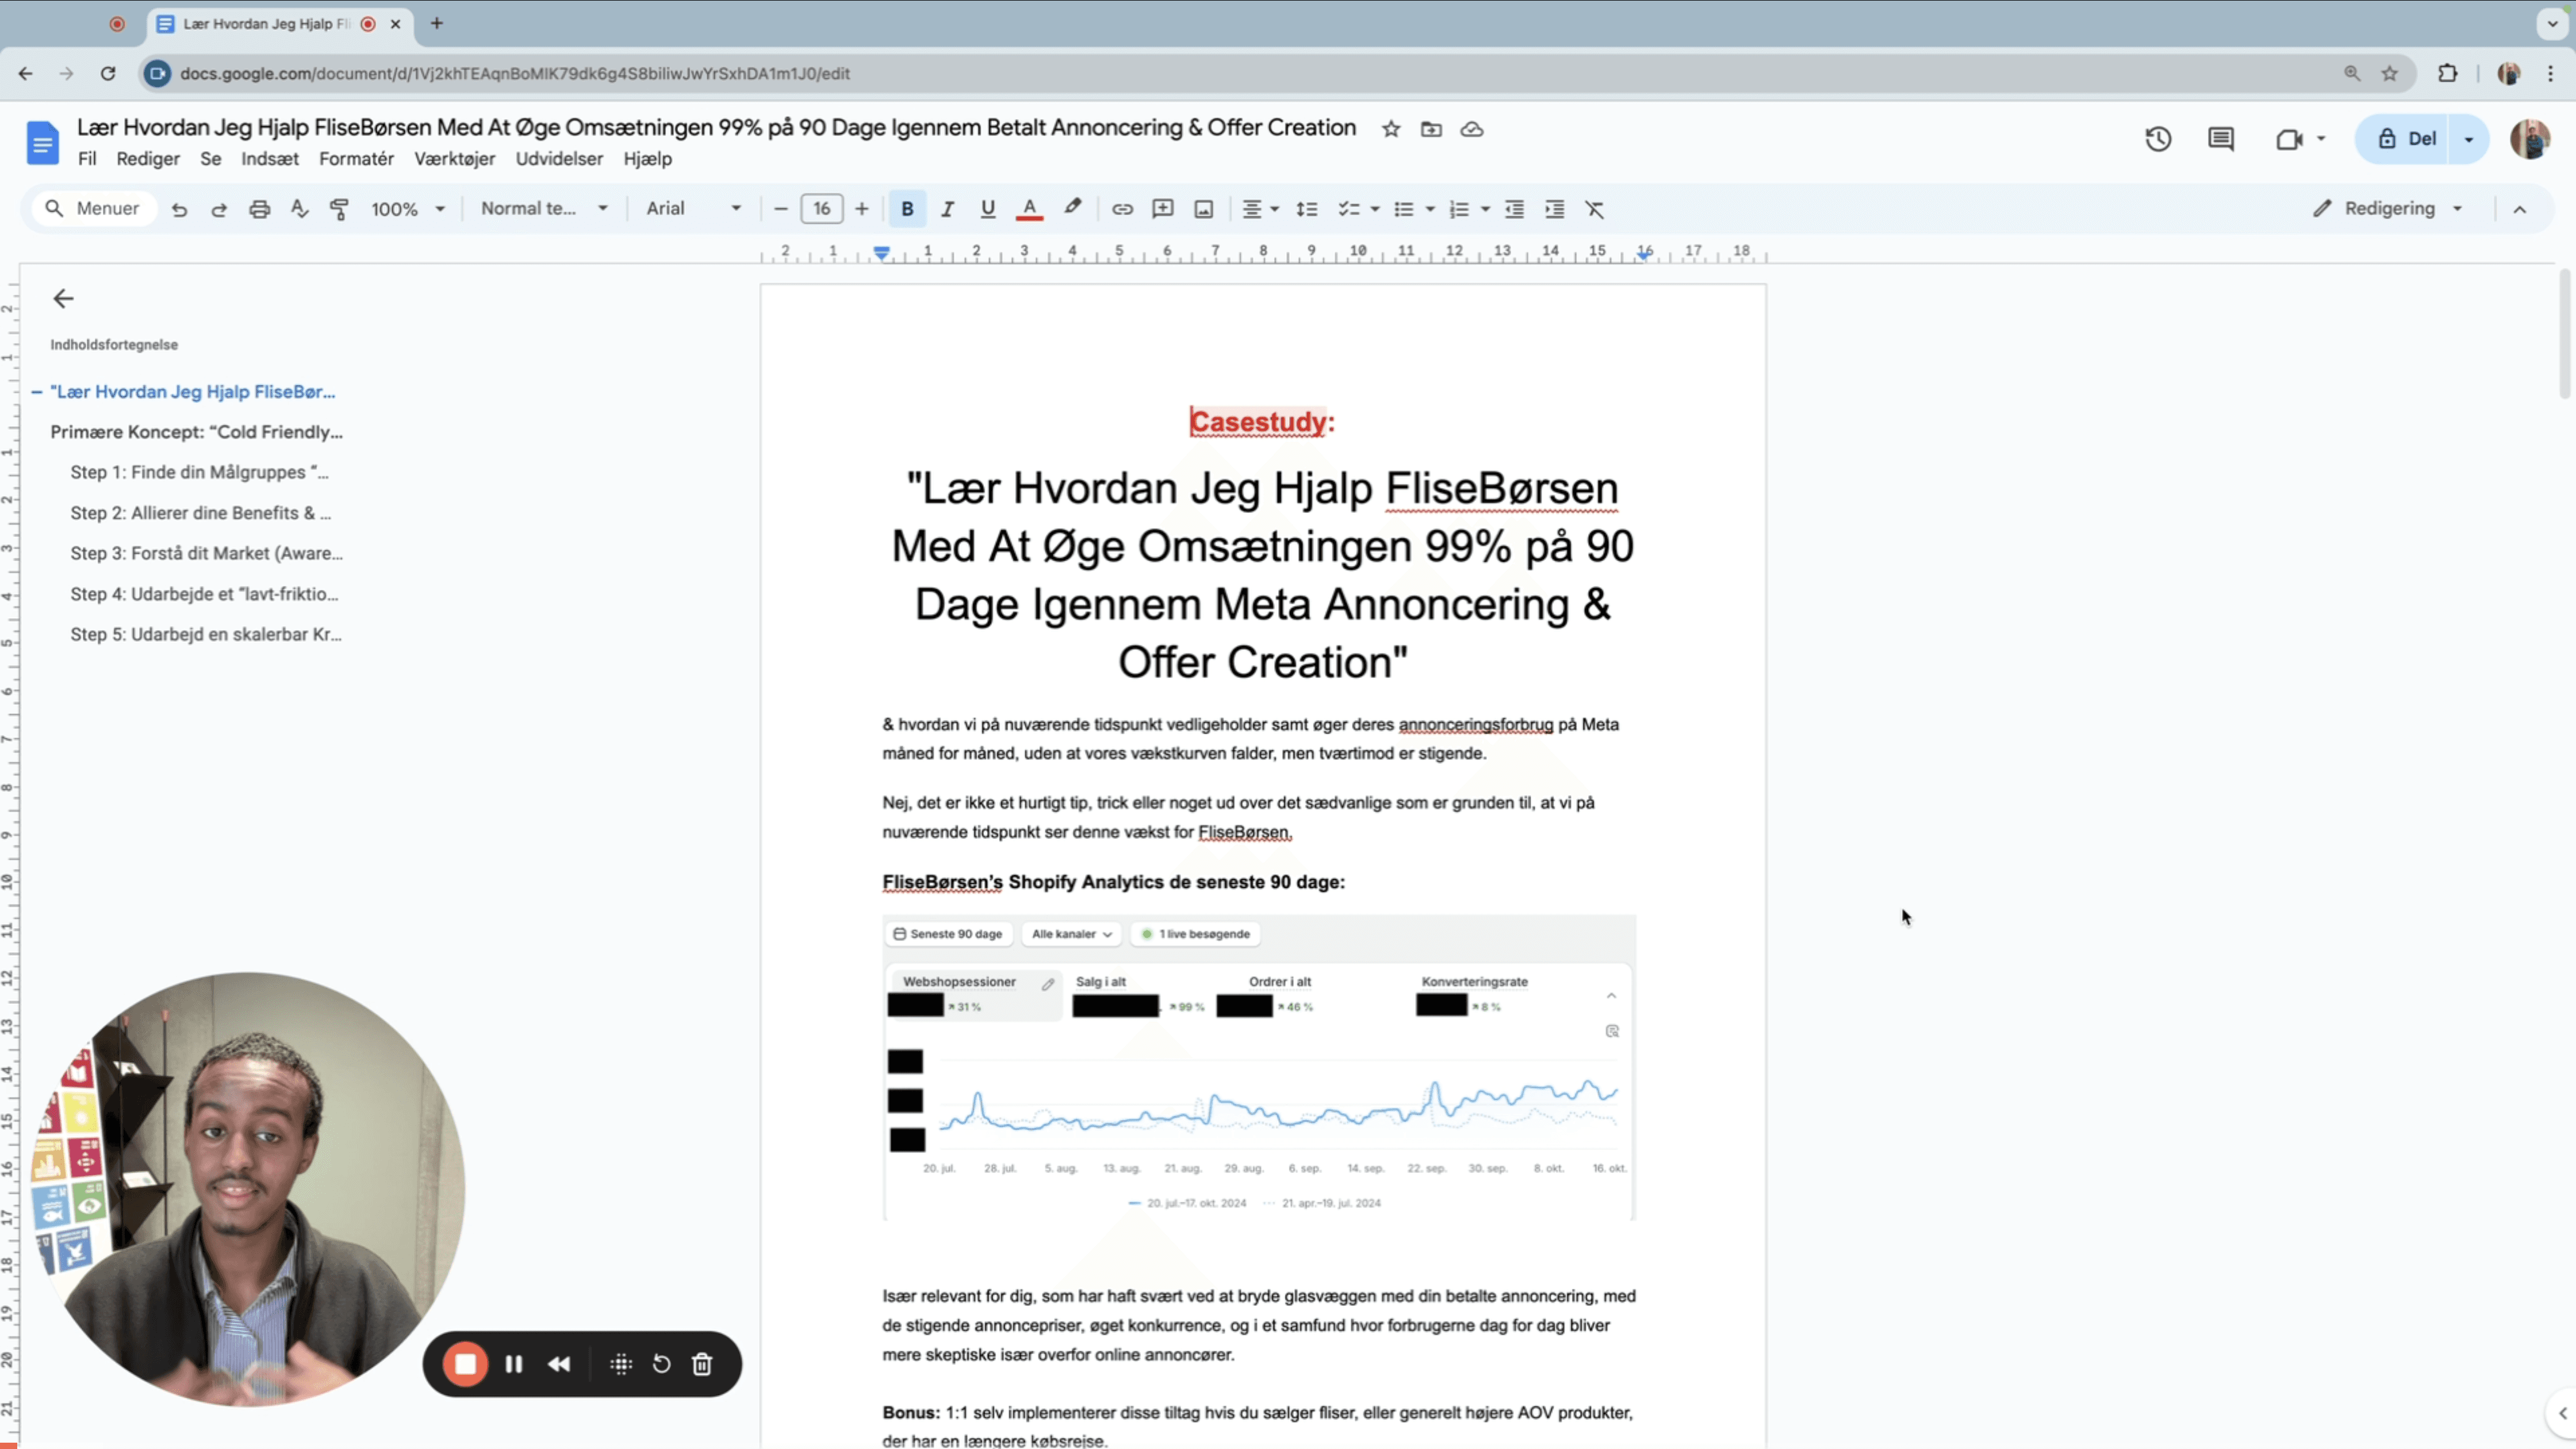This screenshot has height=1449, width=2576.
Task: Hide the menus with collapse chevron
Action: (2520, 209)
